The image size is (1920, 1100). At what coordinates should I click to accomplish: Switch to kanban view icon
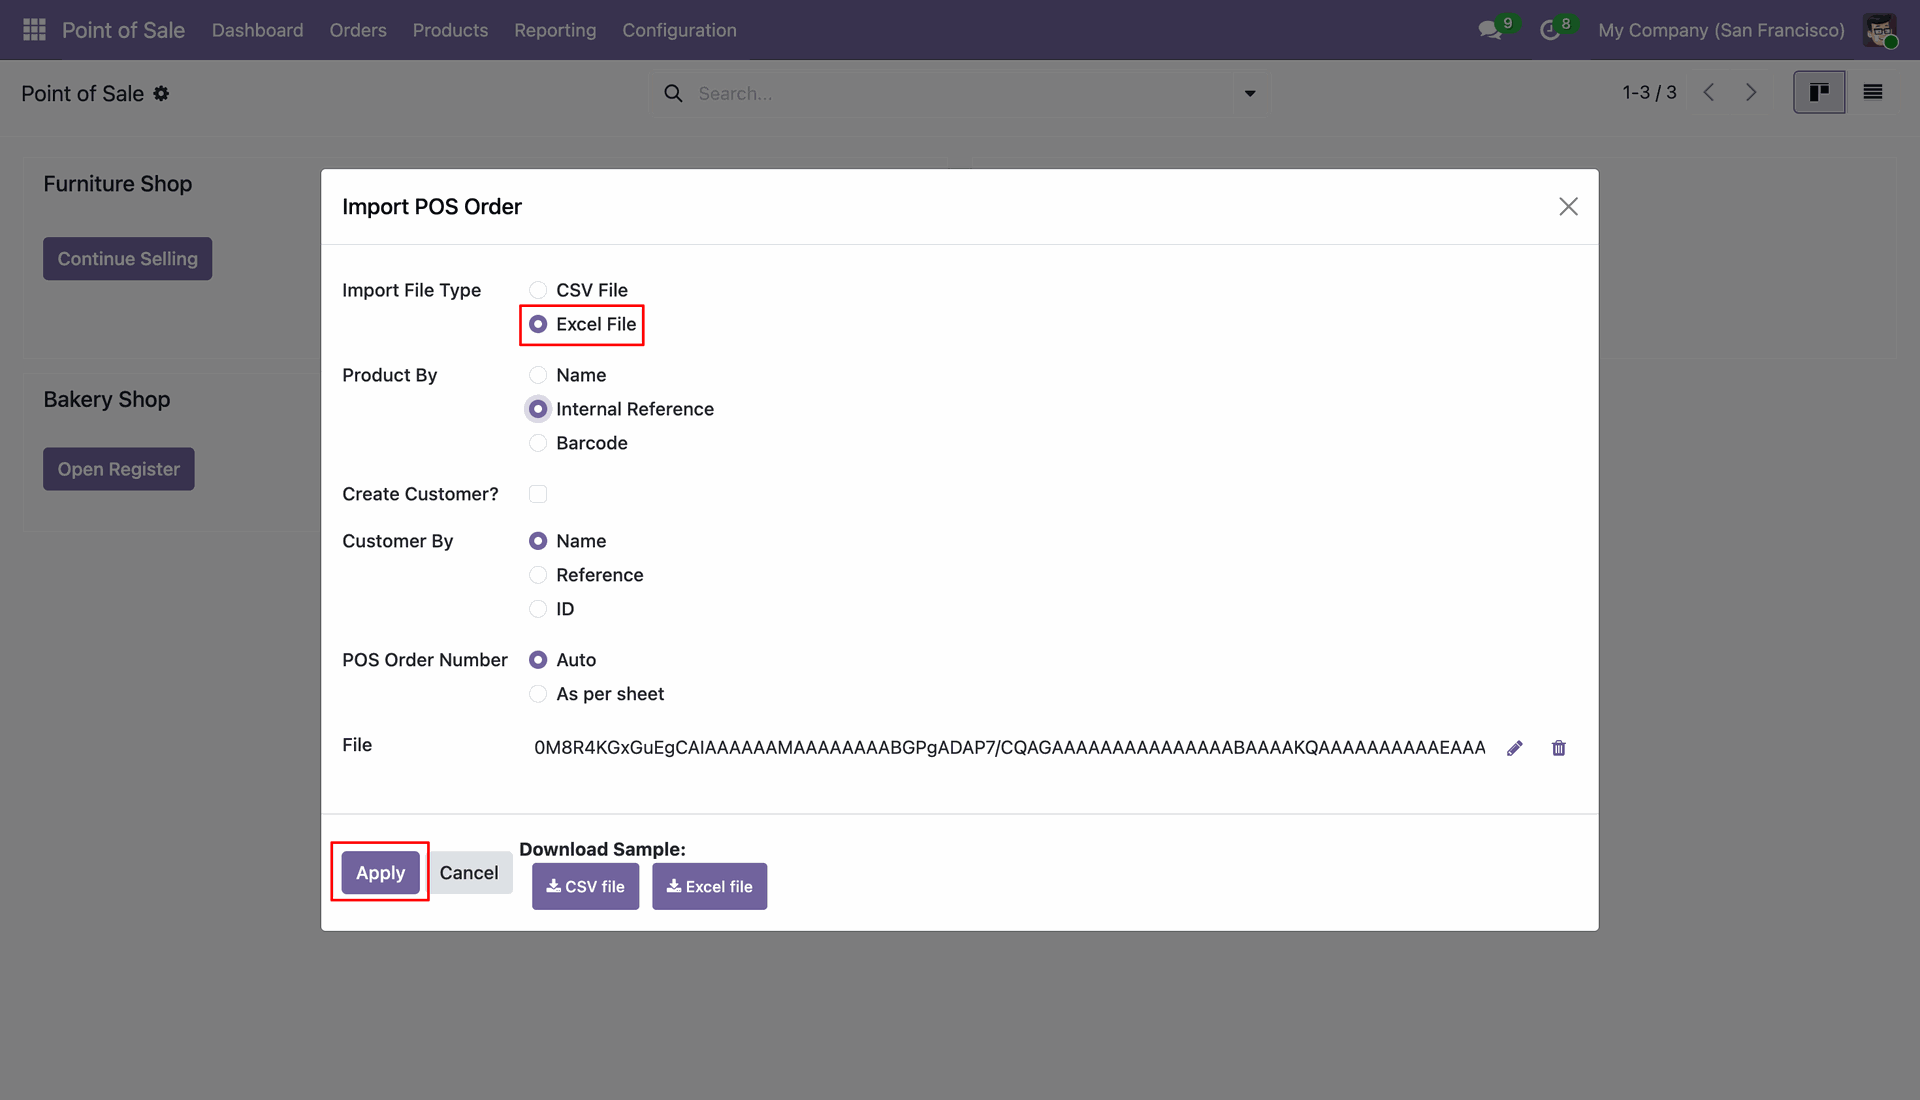(1819, 92)
